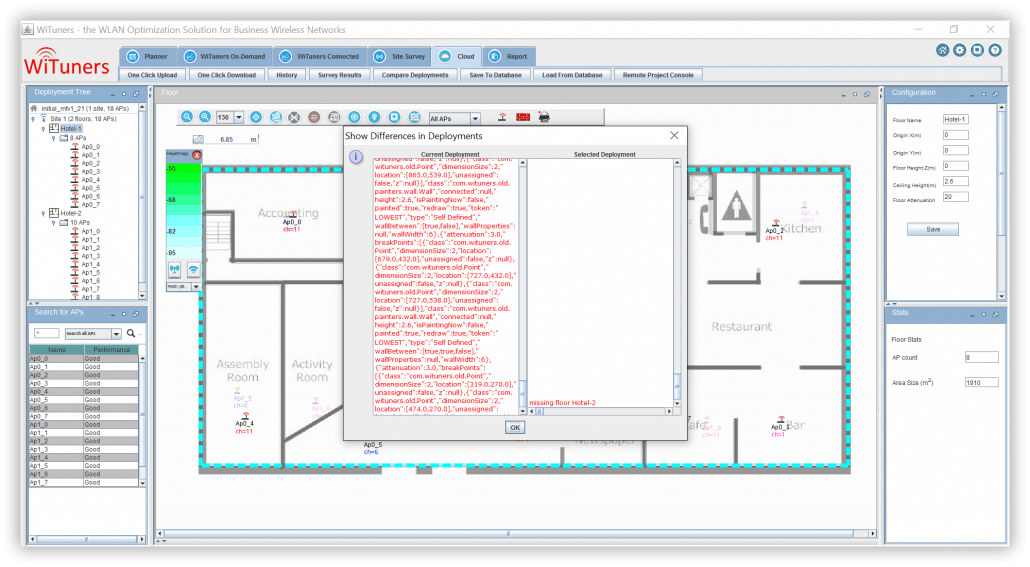Click the Save To Database button
This screenshot has height=567, width=1030.
[495, 75]
